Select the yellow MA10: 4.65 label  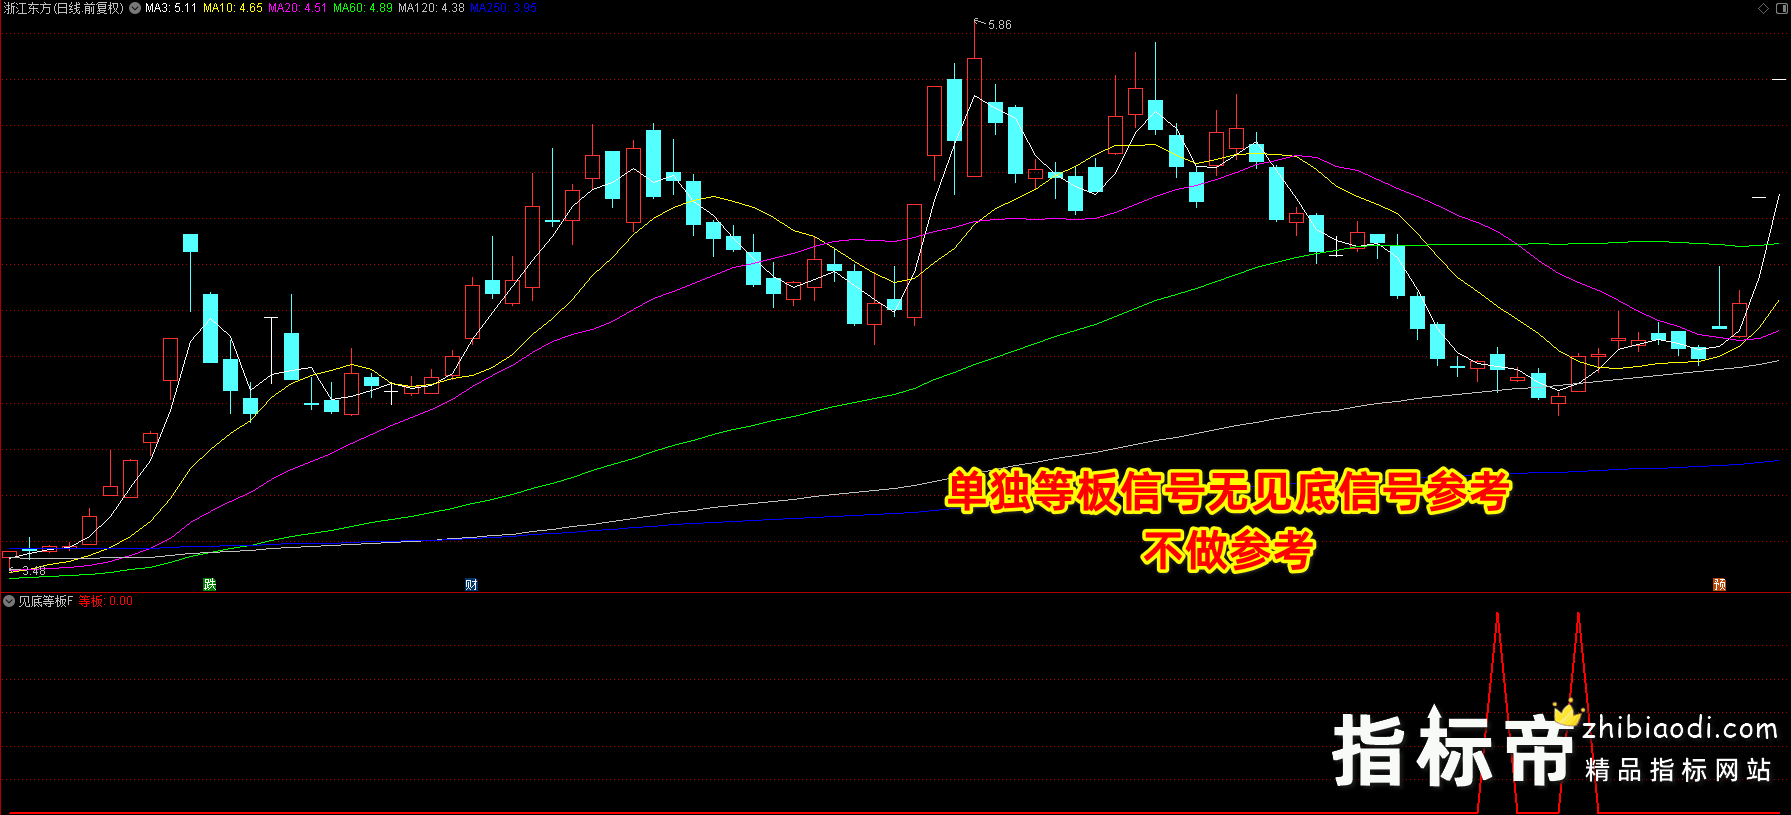233,8
